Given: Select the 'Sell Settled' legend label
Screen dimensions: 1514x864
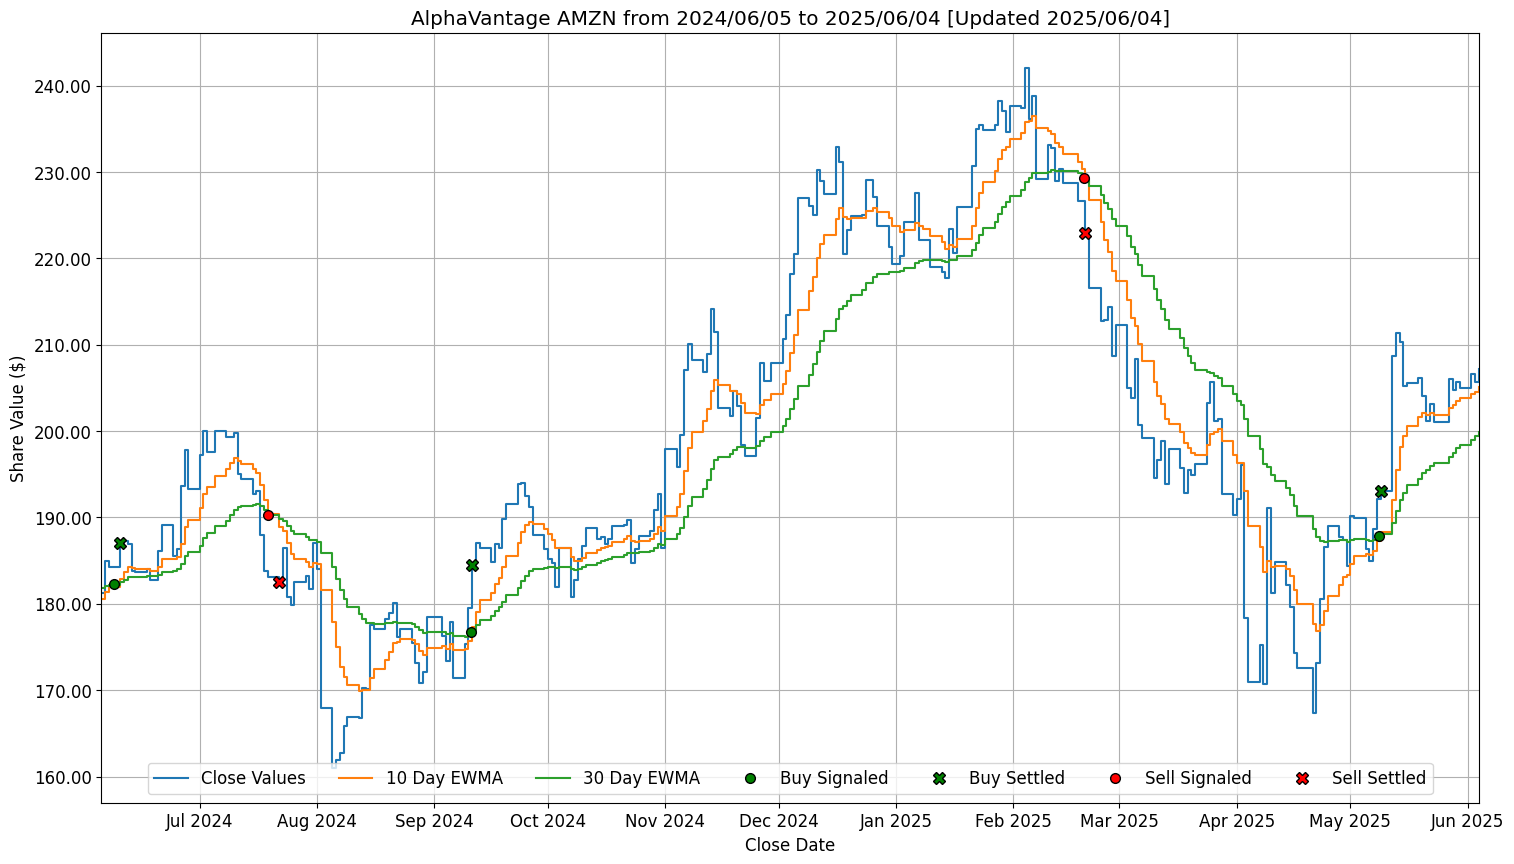Looking at the screenshot, I should pos(1379,778).
